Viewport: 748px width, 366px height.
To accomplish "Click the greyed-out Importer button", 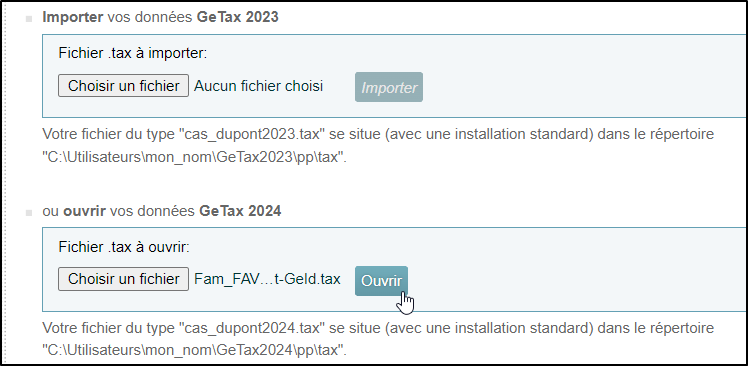I will pos(389,87).
